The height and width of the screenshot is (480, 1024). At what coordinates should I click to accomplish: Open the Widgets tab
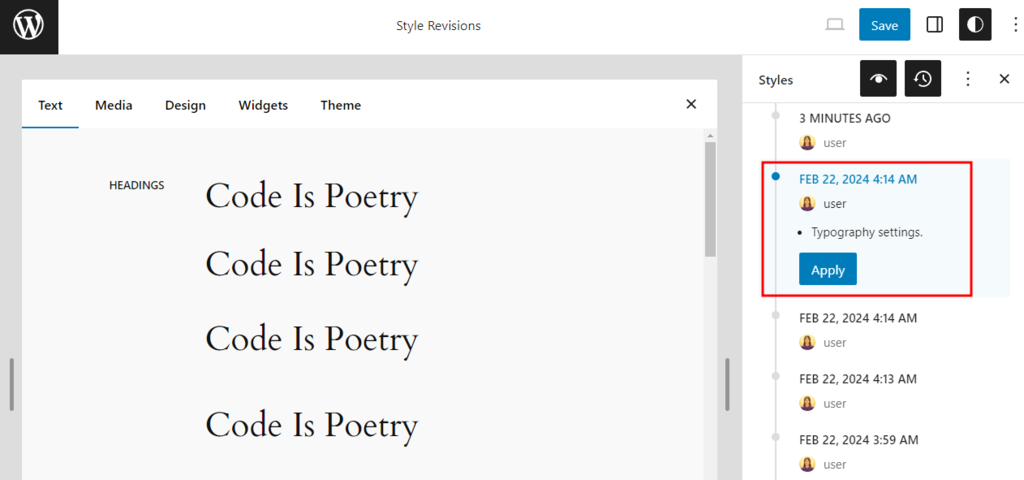(x=263, y=105)
